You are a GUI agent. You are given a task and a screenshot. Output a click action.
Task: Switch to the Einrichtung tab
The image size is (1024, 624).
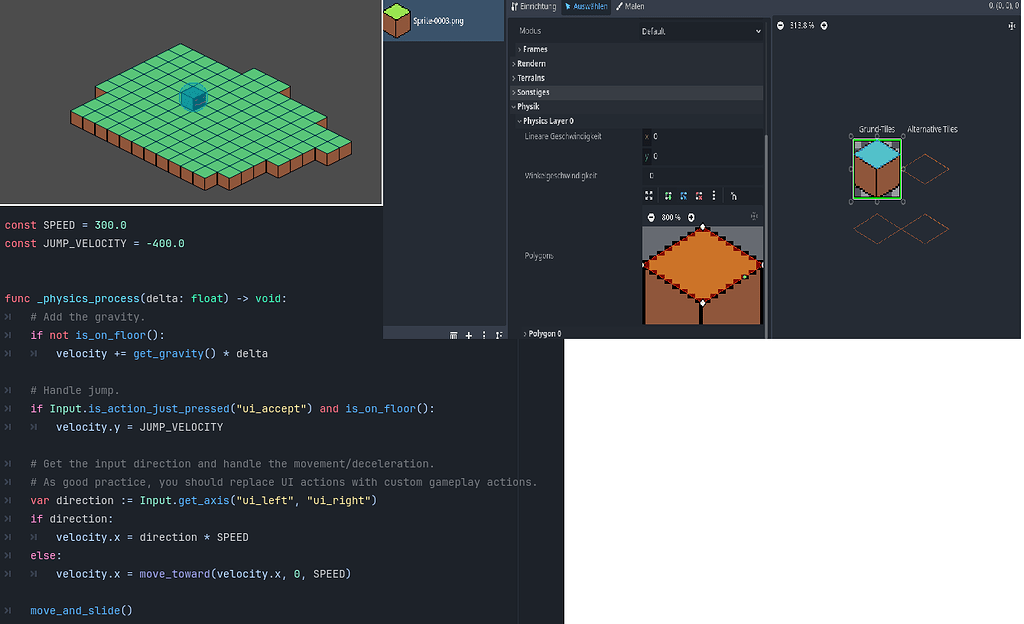pos(535,6)
